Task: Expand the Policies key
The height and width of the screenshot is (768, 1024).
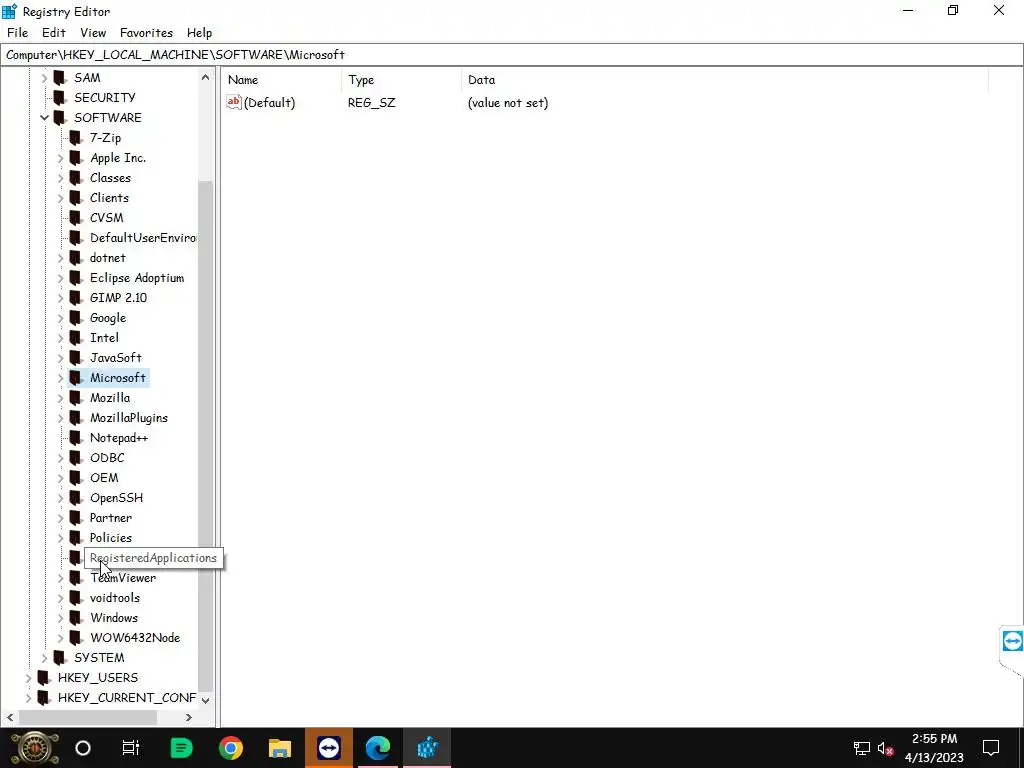Action: pyautogui.click(x=61, y=538)
